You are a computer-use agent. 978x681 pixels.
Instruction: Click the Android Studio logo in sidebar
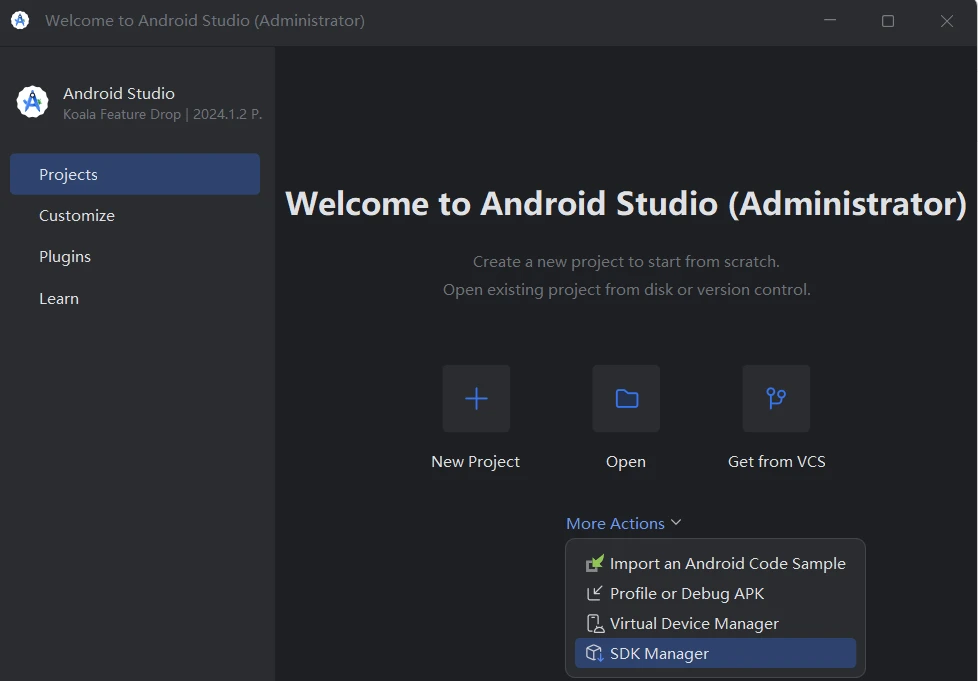(x=32, y=102)
